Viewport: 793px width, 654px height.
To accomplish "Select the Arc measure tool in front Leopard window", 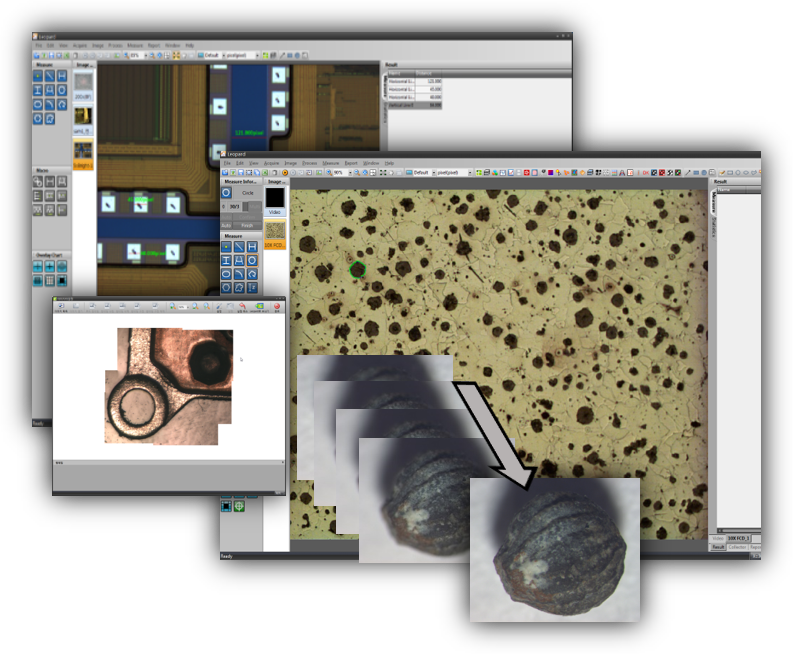I will click(239, 274).
